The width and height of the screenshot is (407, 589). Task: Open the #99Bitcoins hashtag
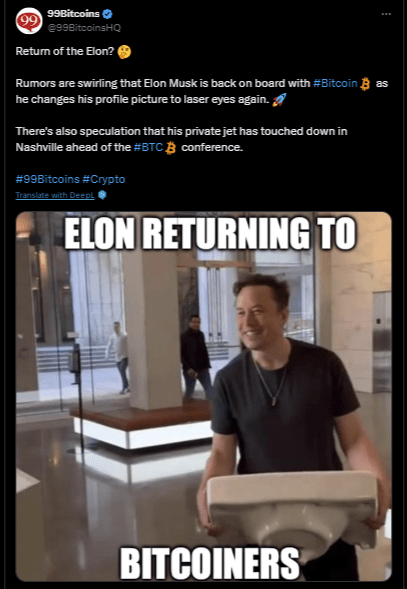47,179
